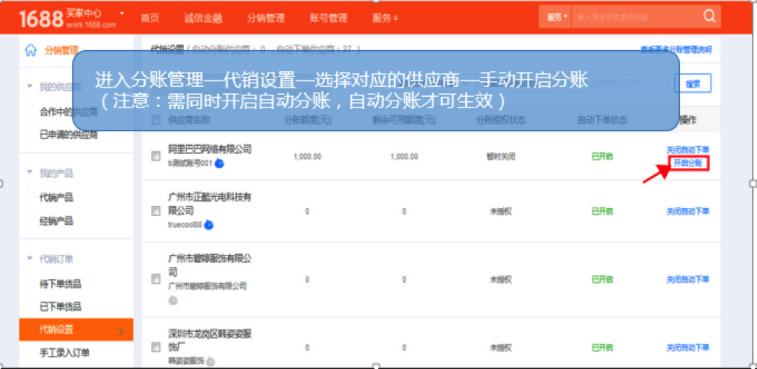The height and width of the screenshot is (369, 757).
Task: Click supplier name 深圳市龙岗区韩姿姿服饰厂
Action: point(210,340)
